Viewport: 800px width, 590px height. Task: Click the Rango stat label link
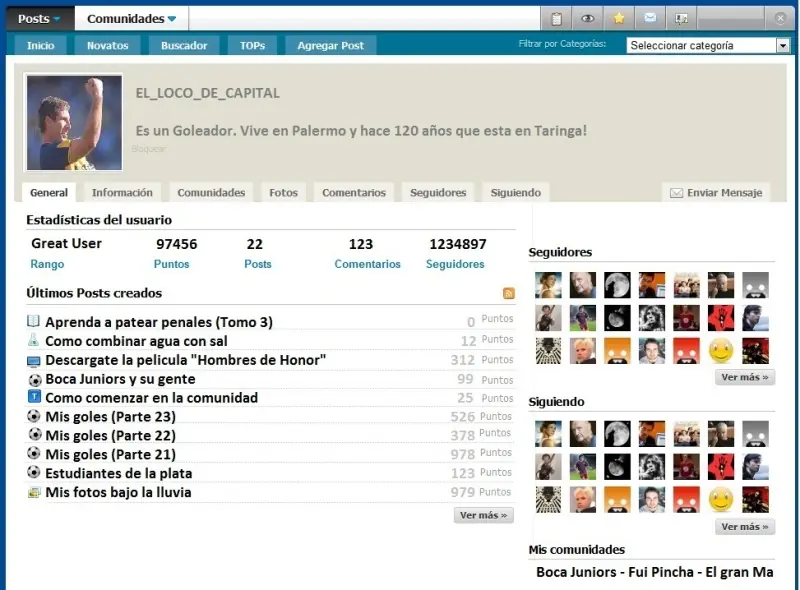coord(47,264)
